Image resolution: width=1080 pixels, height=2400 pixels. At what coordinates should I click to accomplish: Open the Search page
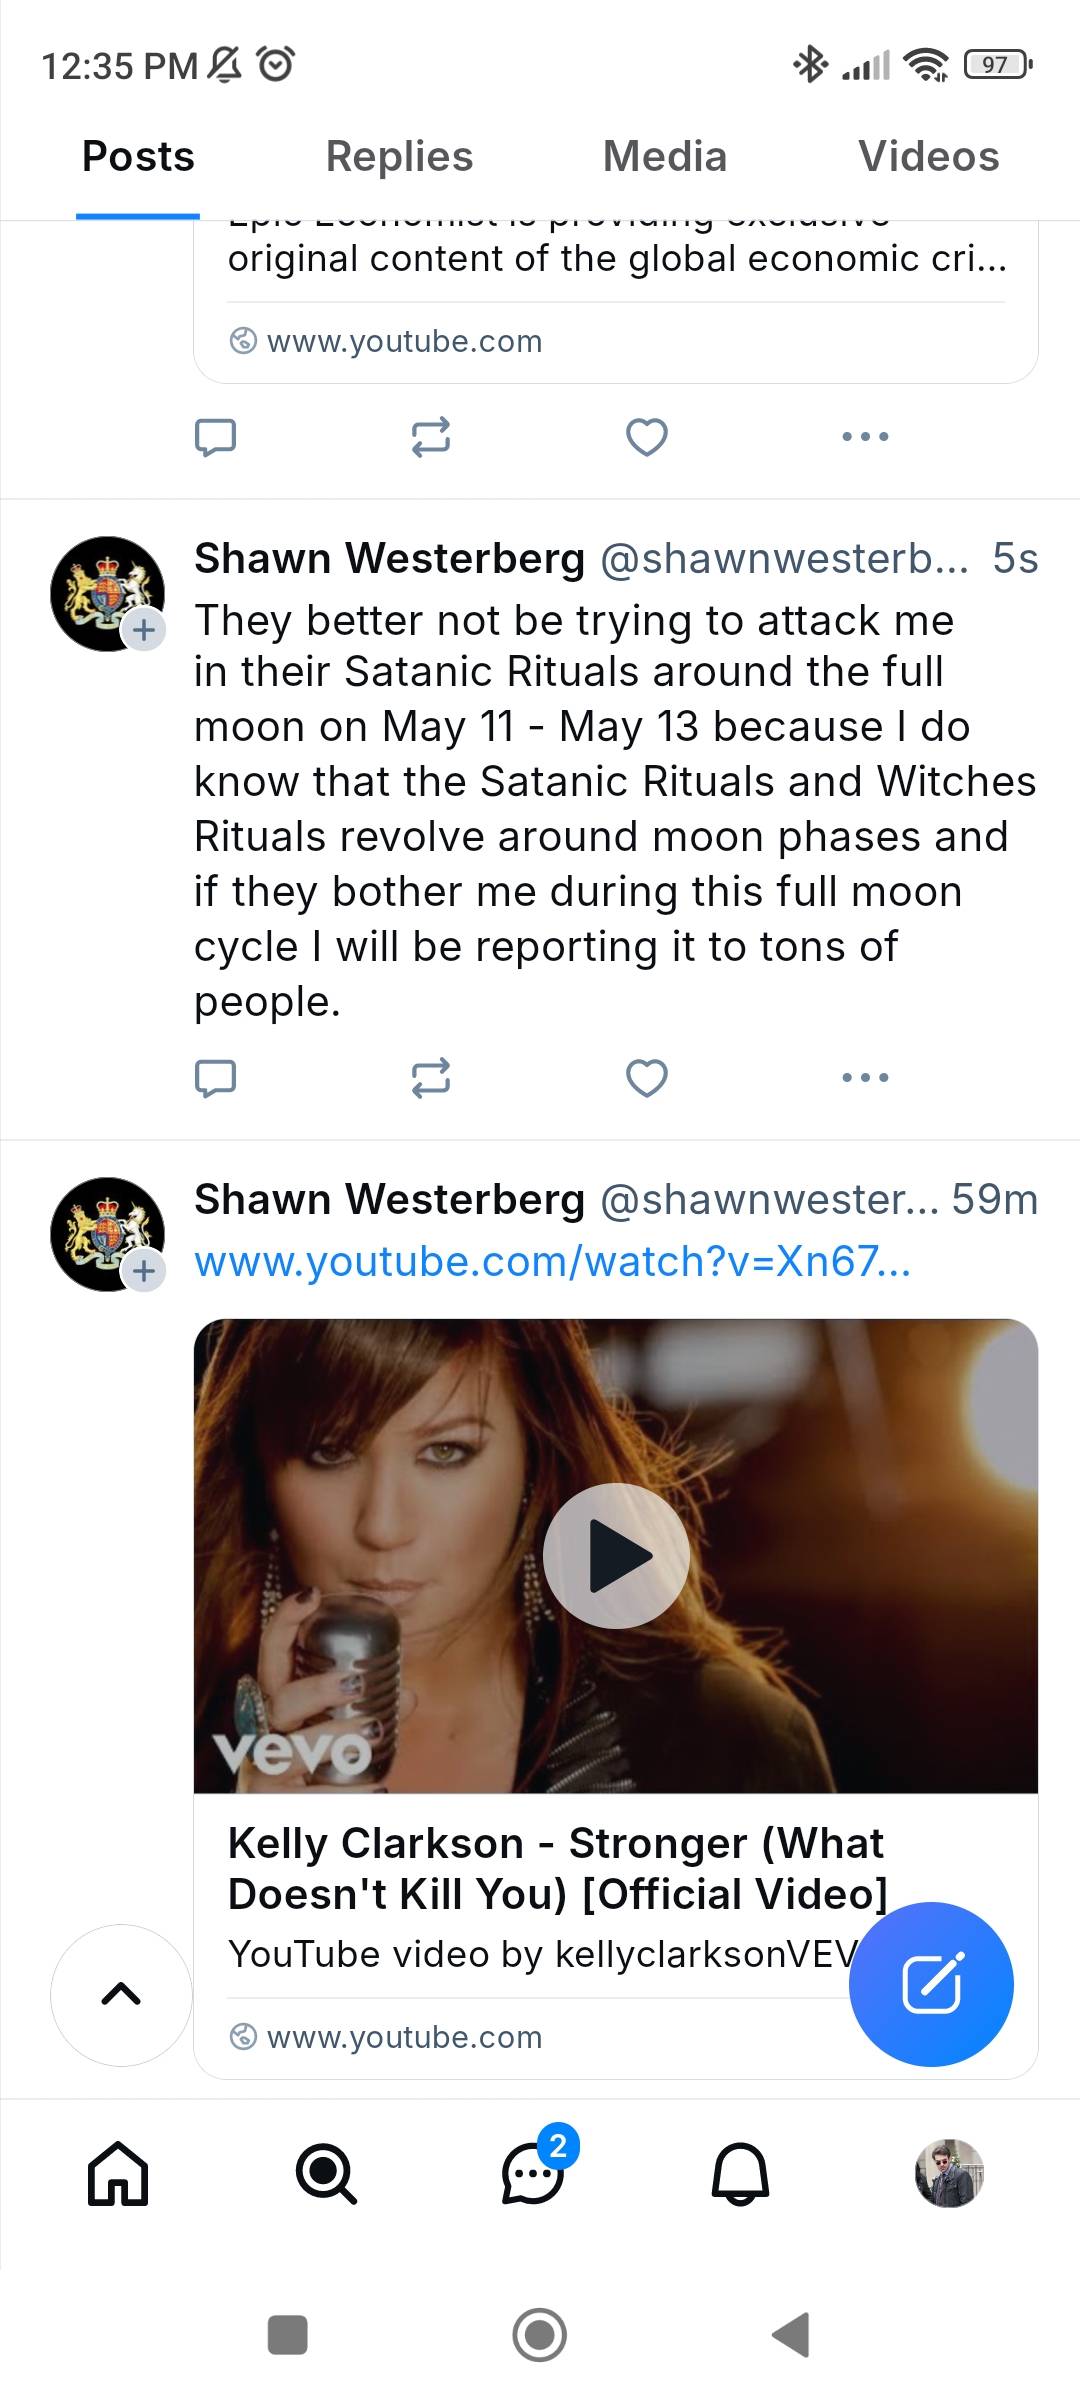tap(326, 2173)
